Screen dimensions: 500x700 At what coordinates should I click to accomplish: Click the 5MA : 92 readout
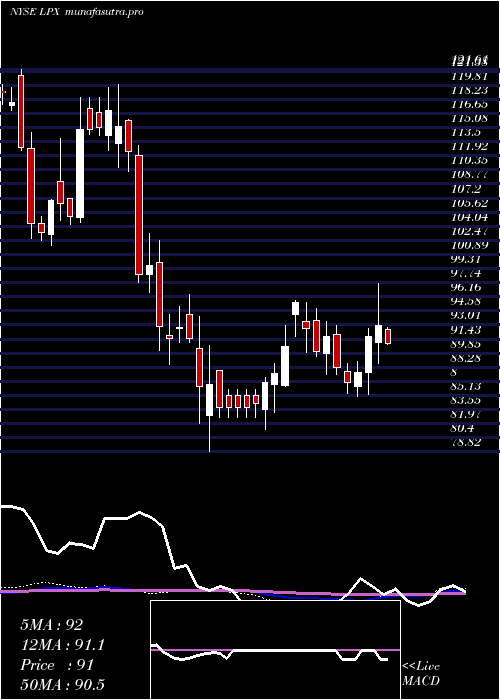point(52,625)
